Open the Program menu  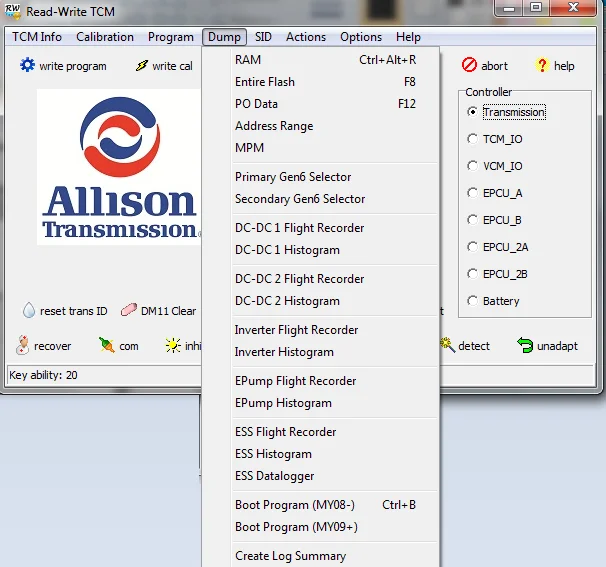171,37
